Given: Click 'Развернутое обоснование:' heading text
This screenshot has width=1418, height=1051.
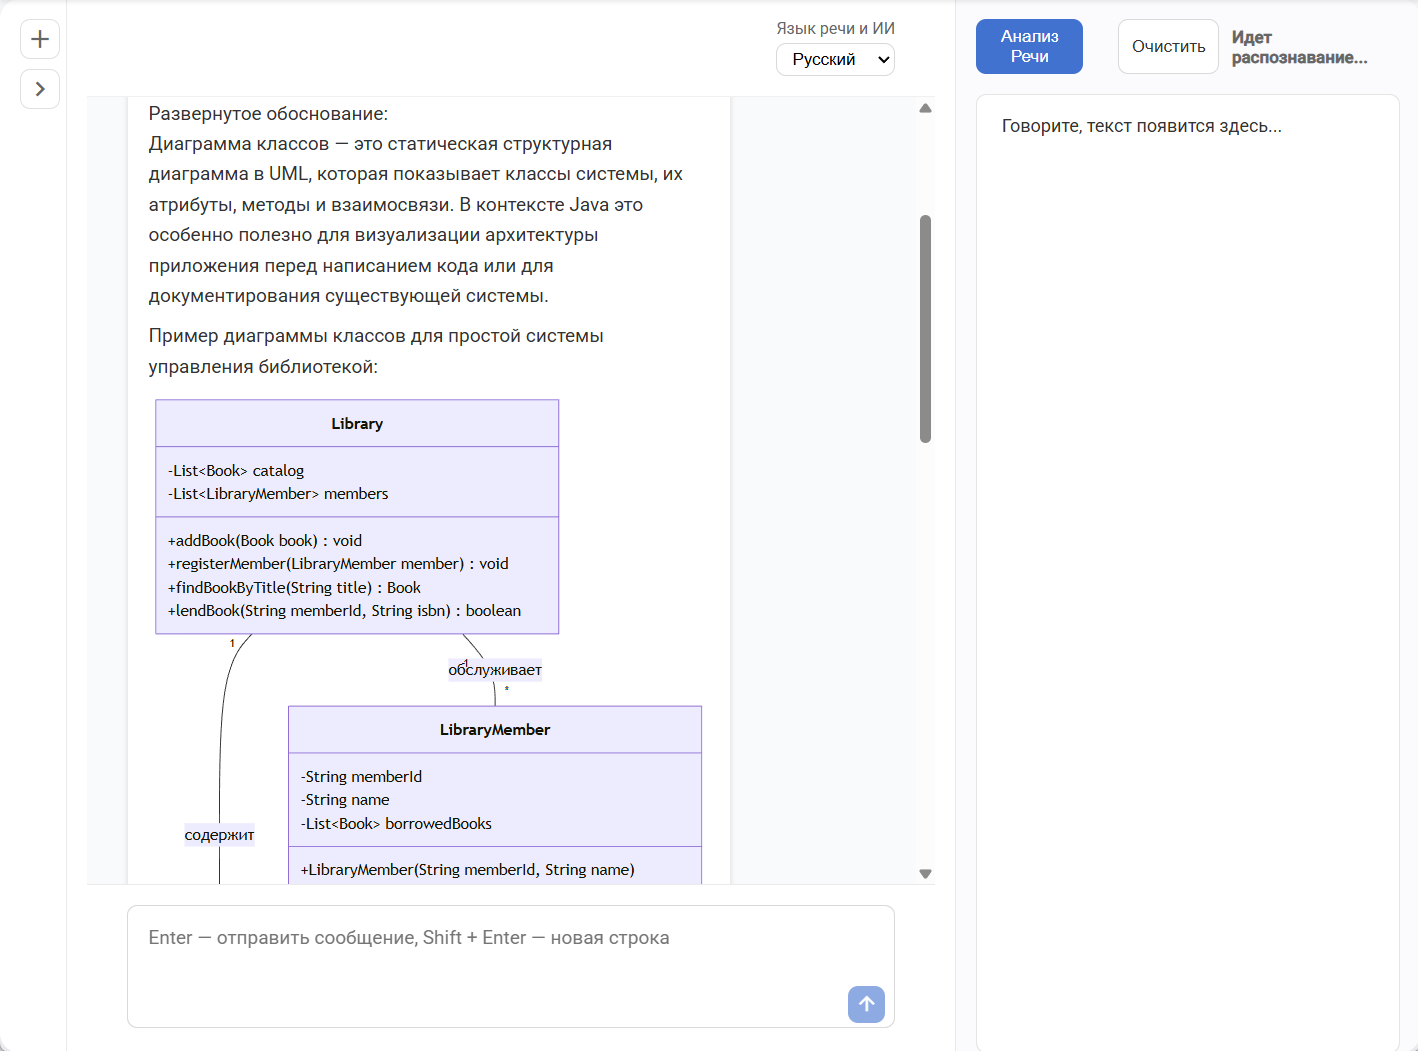Looking at the screenshot, I should pyautogui.click(x=268, y=114).
